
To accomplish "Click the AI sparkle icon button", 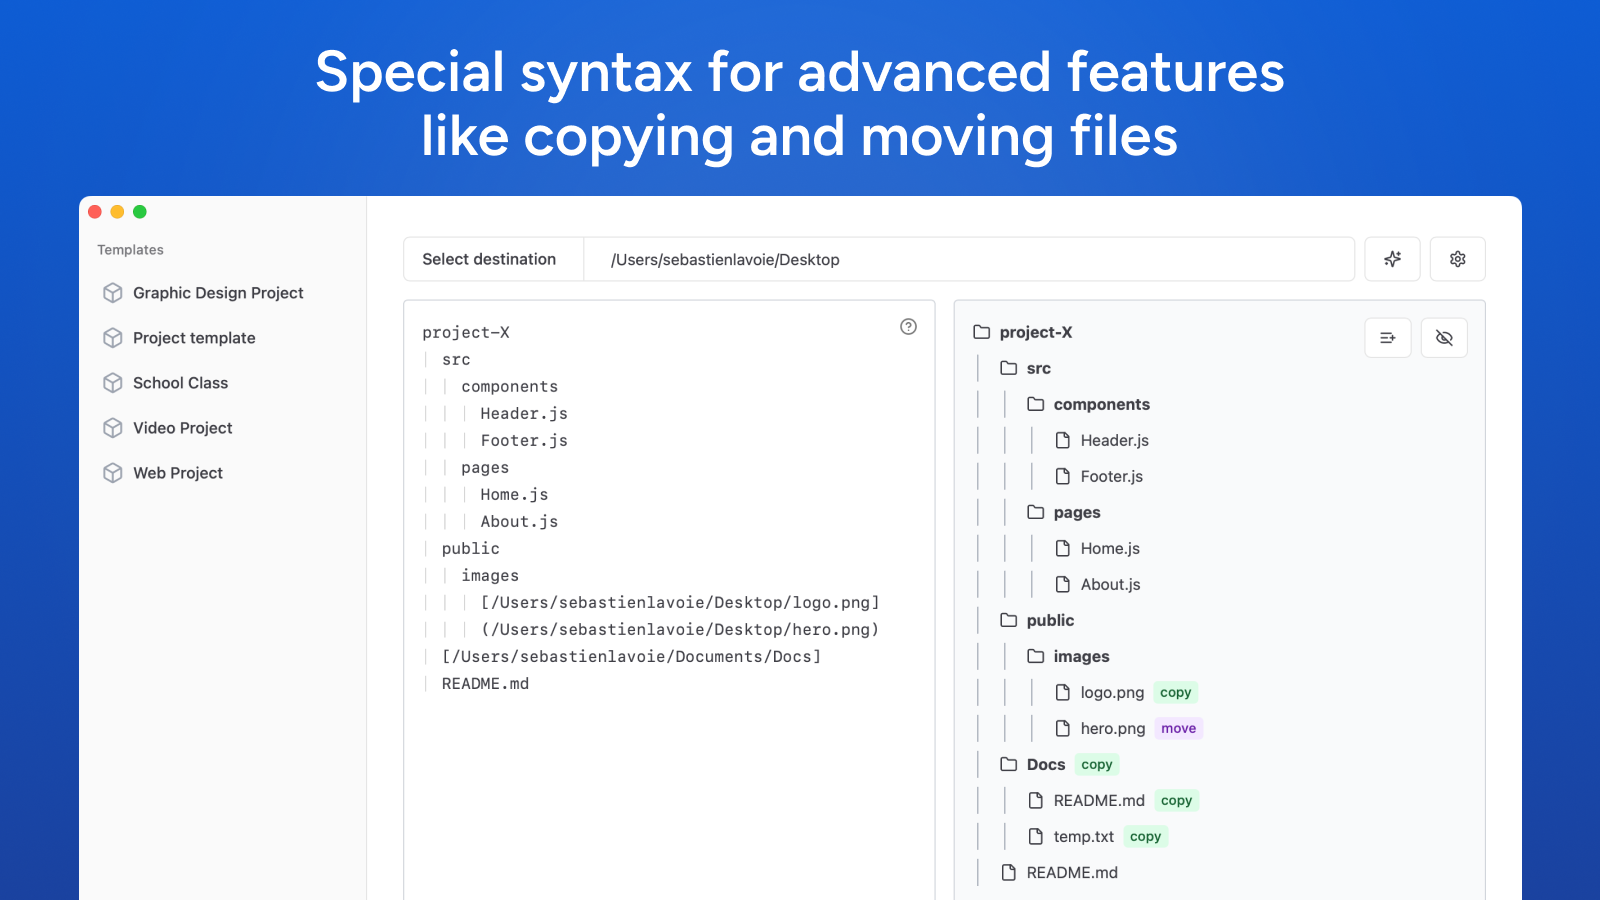I will coord(1392,259).
